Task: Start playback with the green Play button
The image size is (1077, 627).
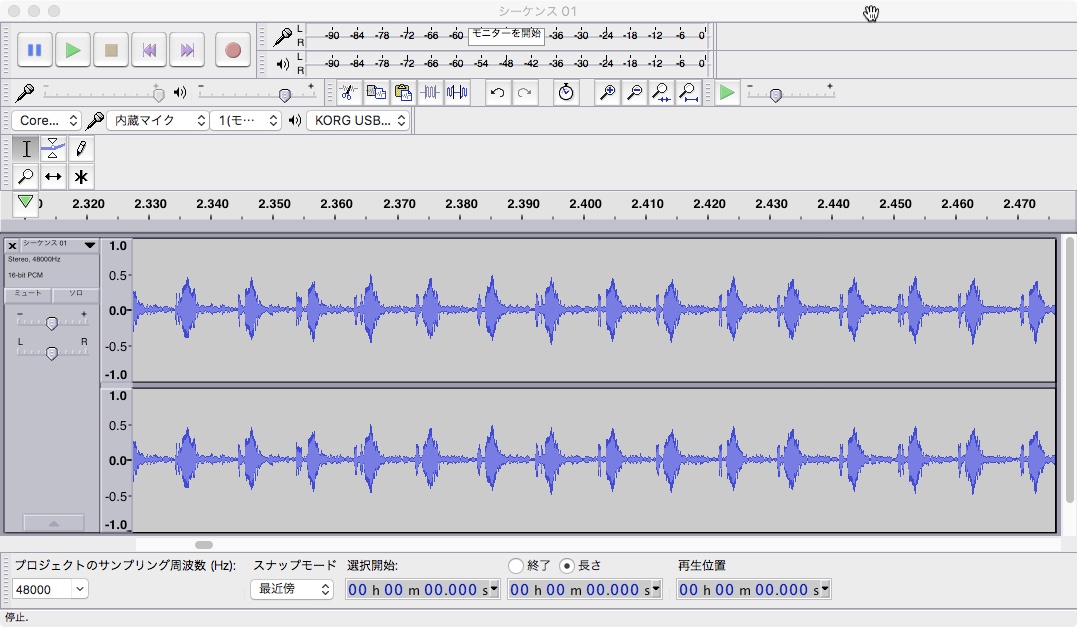Action: 73,50
